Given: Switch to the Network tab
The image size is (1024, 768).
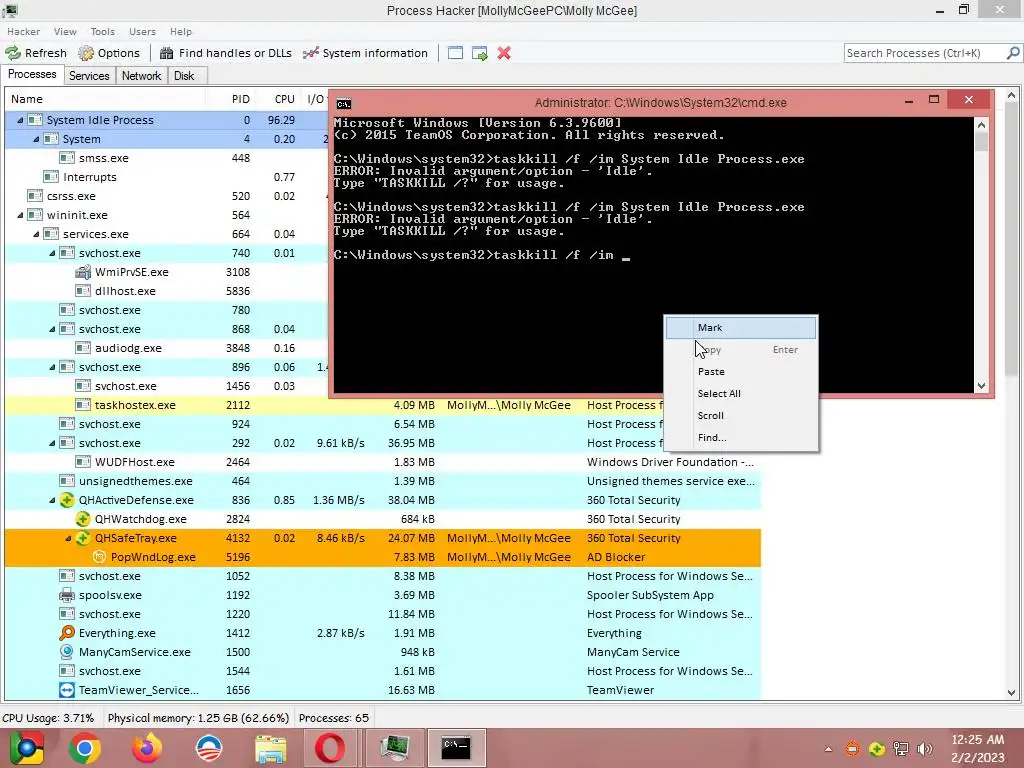Looking at the screenshot, I should (x=141, y=76).
